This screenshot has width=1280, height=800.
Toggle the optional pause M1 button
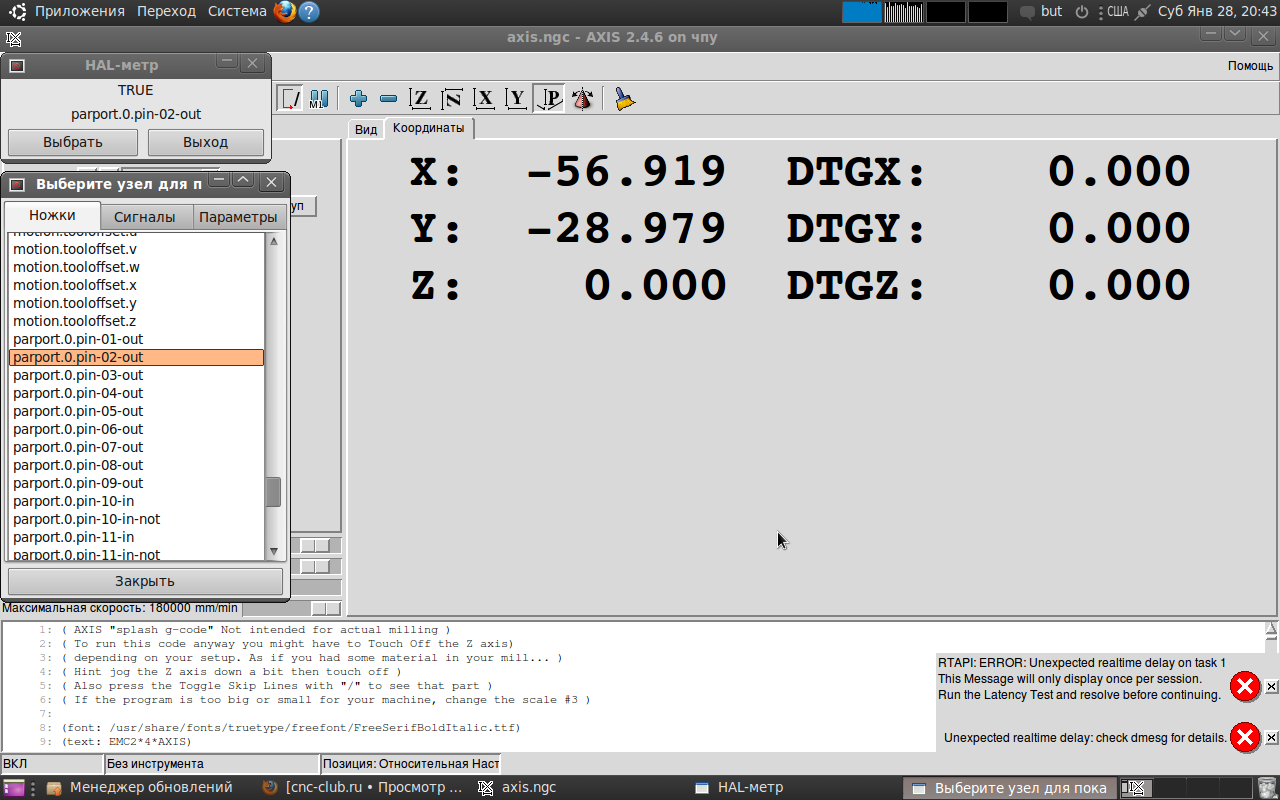pos(319,99)
